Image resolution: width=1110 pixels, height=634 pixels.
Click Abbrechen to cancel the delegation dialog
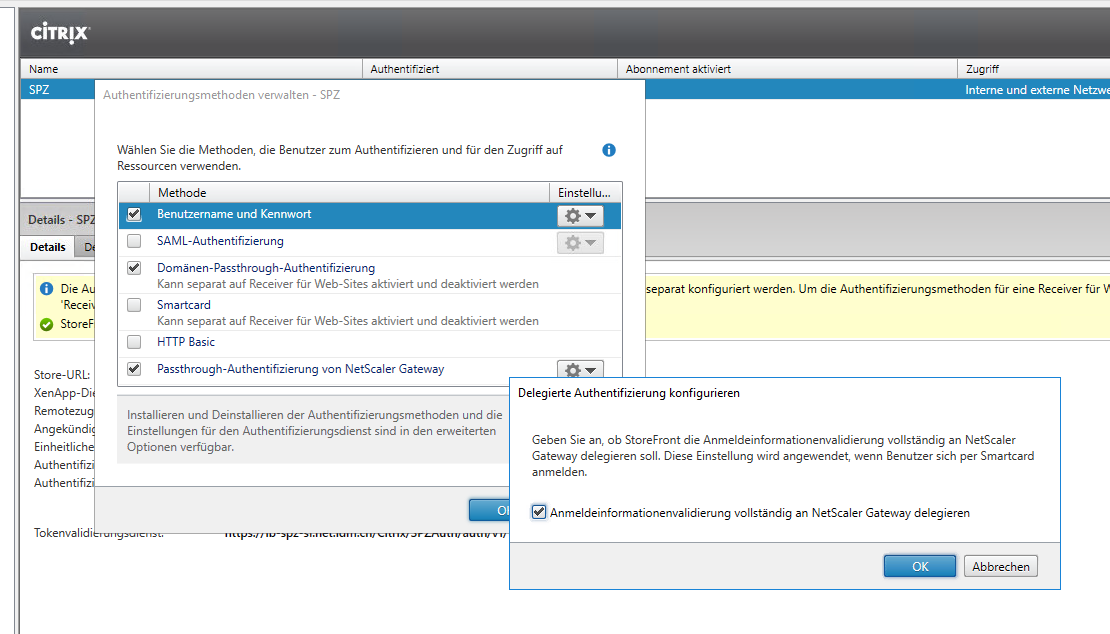coord(1000,565)
